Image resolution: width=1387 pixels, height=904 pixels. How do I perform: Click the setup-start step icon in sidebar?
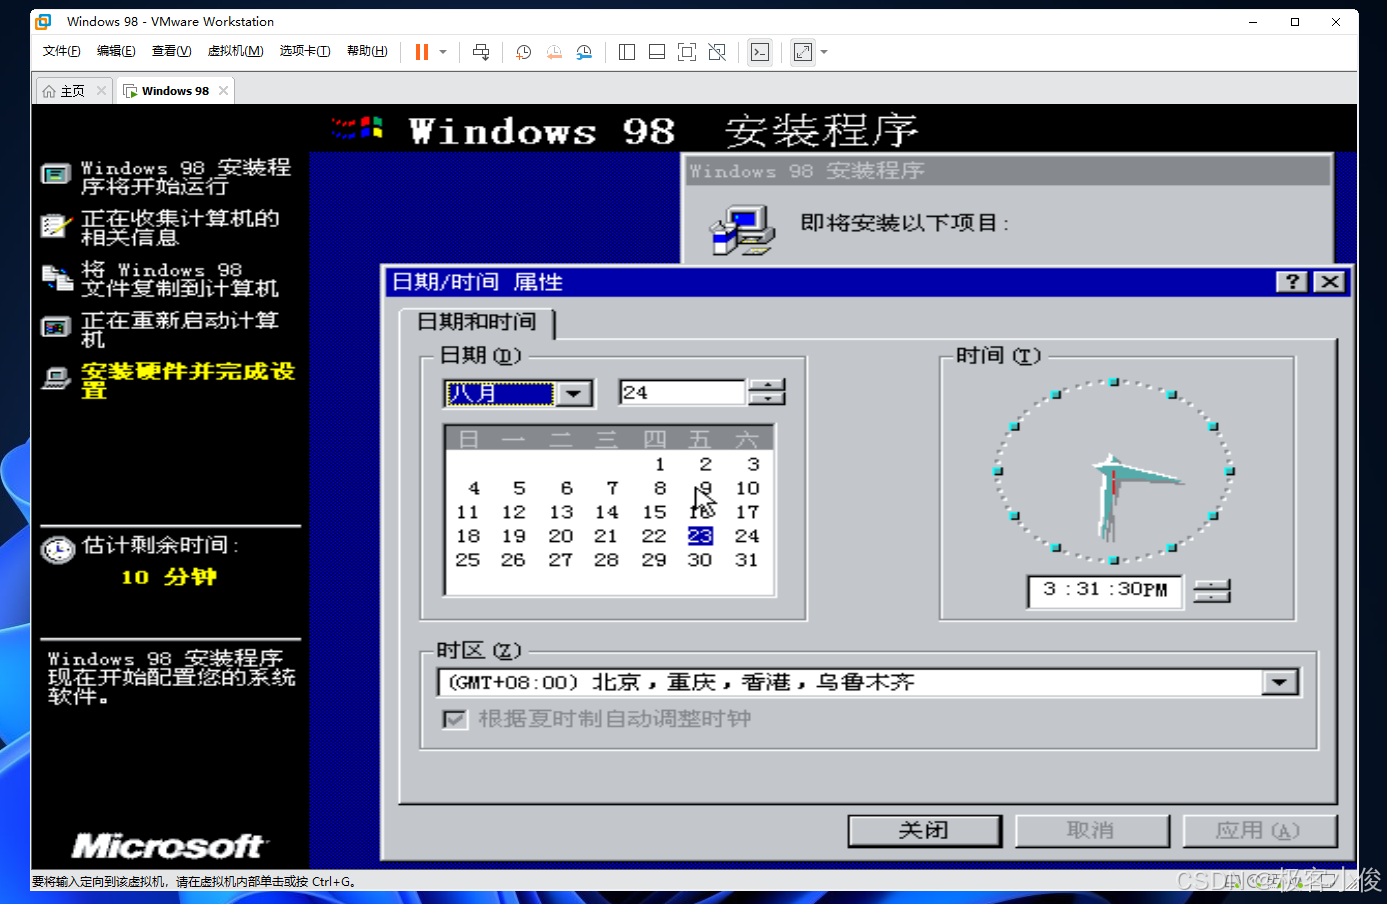click(56, 175)
